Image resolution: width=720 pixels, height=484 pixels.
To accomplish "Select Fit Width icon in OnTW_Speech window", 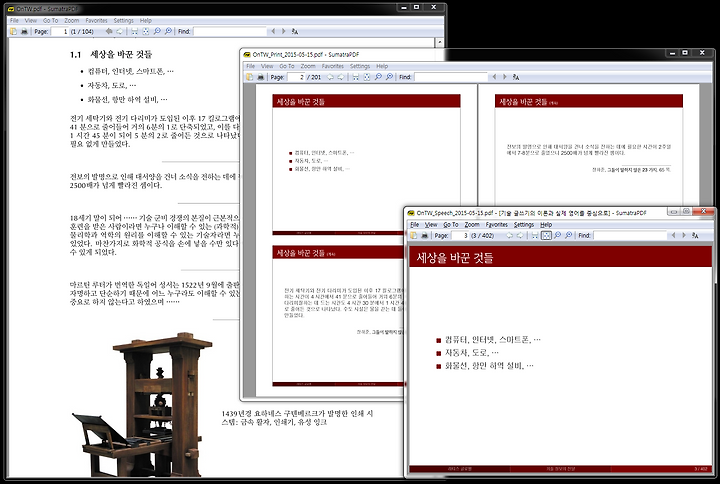I will coord(534,235).
